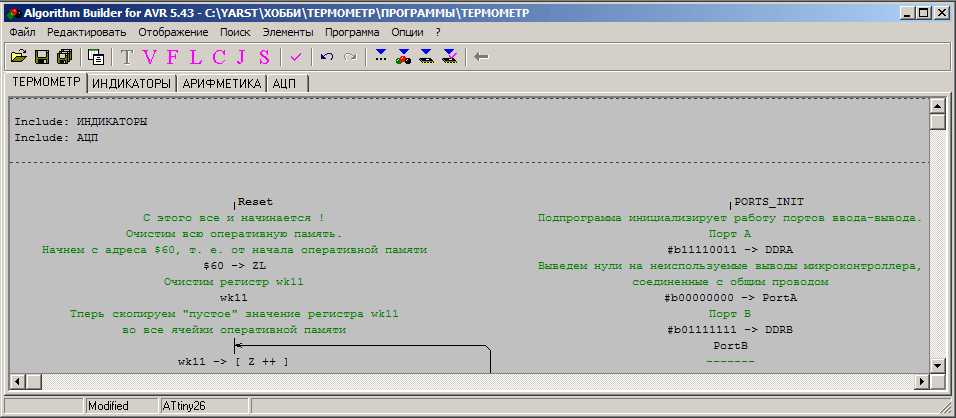Click the Algorithm Builder title bar icon
956x418 pixels.
15,12
